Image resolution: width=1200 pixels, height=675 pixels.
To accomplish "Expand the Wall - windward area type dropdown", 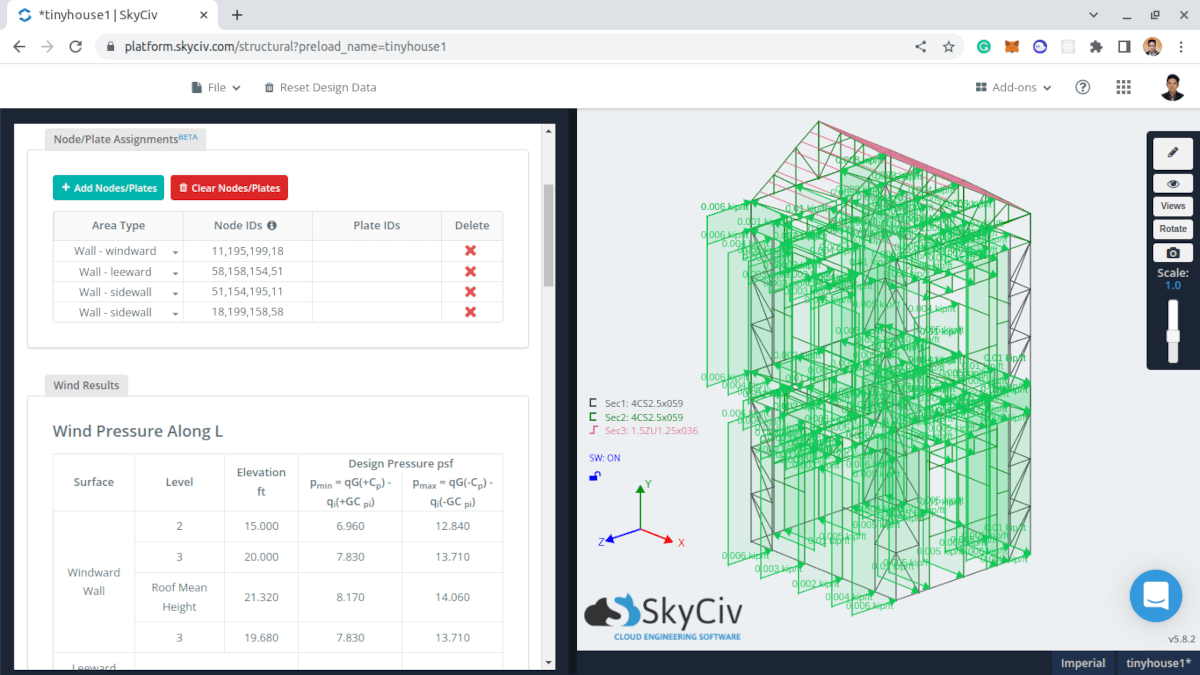I will click(175, 252).
